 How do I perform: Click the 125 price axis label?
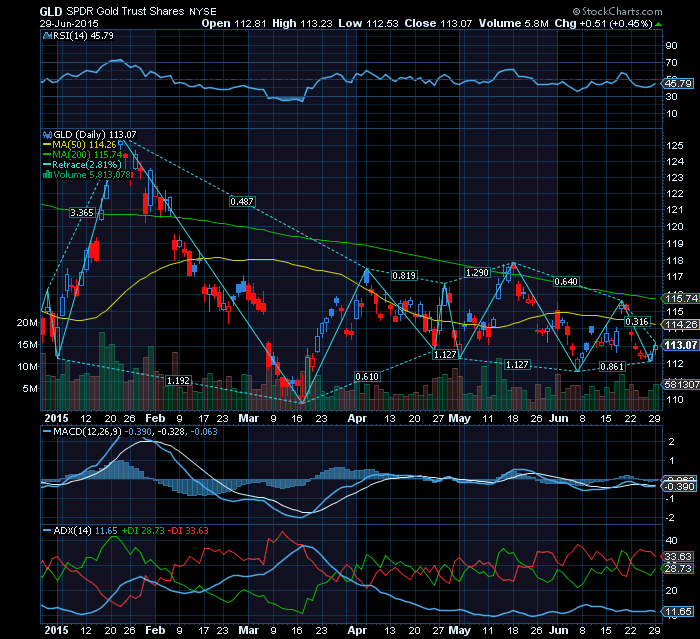[x=675, y=146]
